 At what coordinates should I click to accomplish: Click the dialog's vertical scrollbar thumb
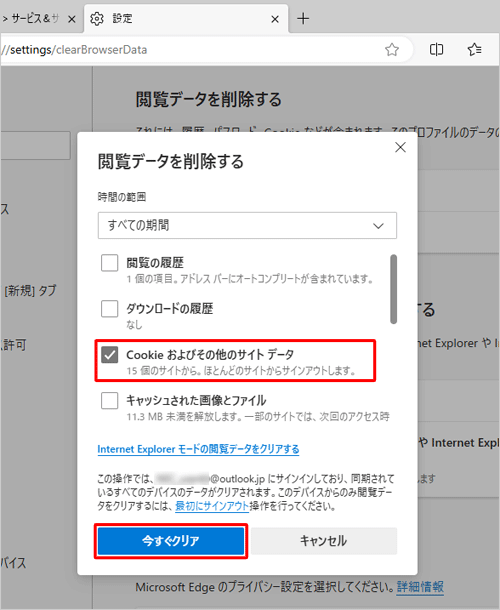pyautogui.click(x=393, y=289)
